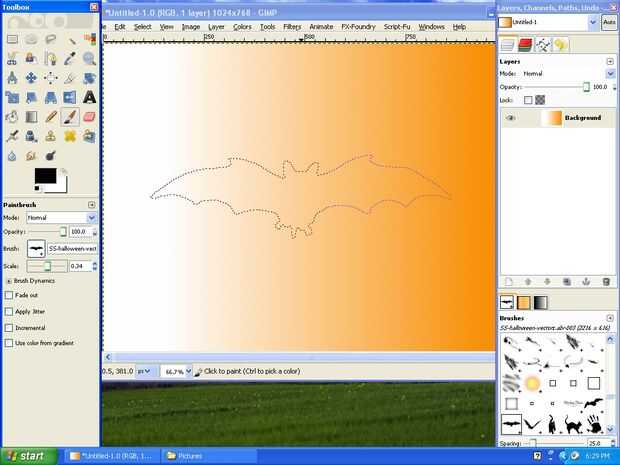Open the Script-Fu menu
Viewport: 620px width, 465px height.
tap(397, 27)
